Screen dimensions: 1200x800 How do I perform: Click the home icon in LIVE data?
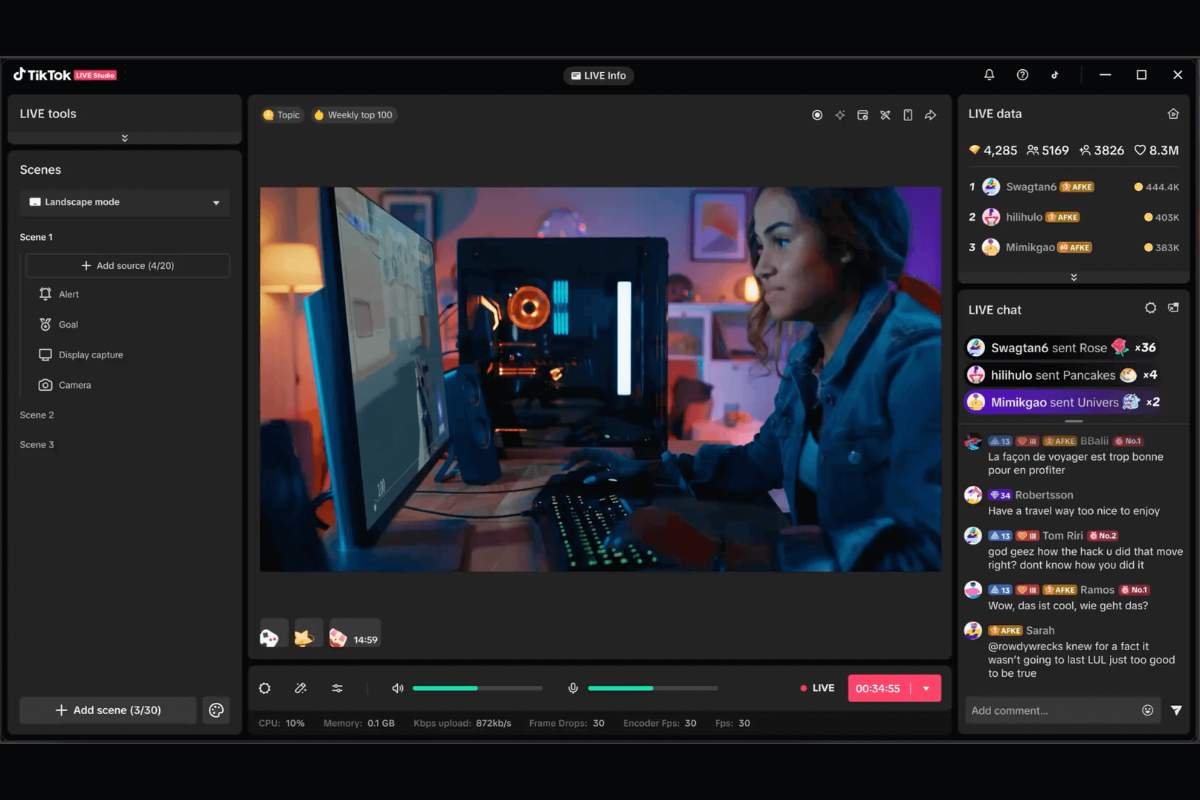click(x=1173, y=114)
